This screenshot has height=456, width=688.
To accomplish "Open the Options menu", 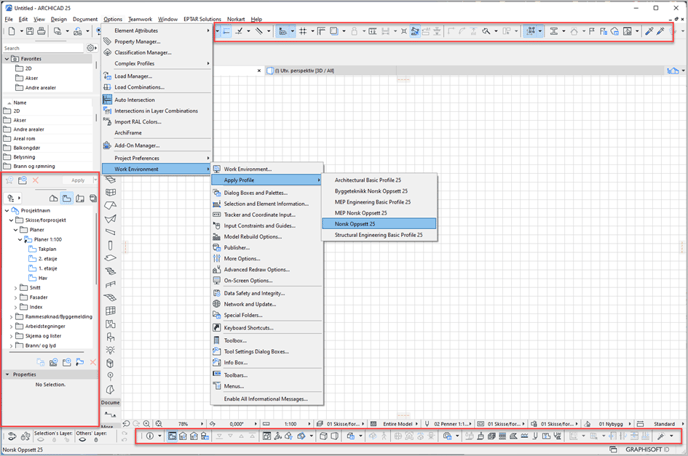I will 113,19.
